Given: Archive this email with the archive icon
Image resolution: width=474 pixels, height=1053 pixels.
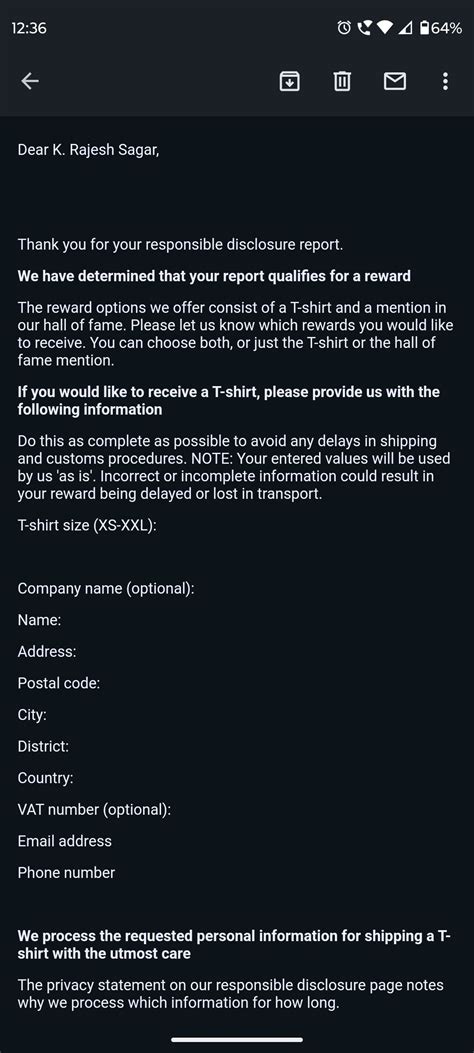Looking at the screenshot, I should click(x=289, y=81).
